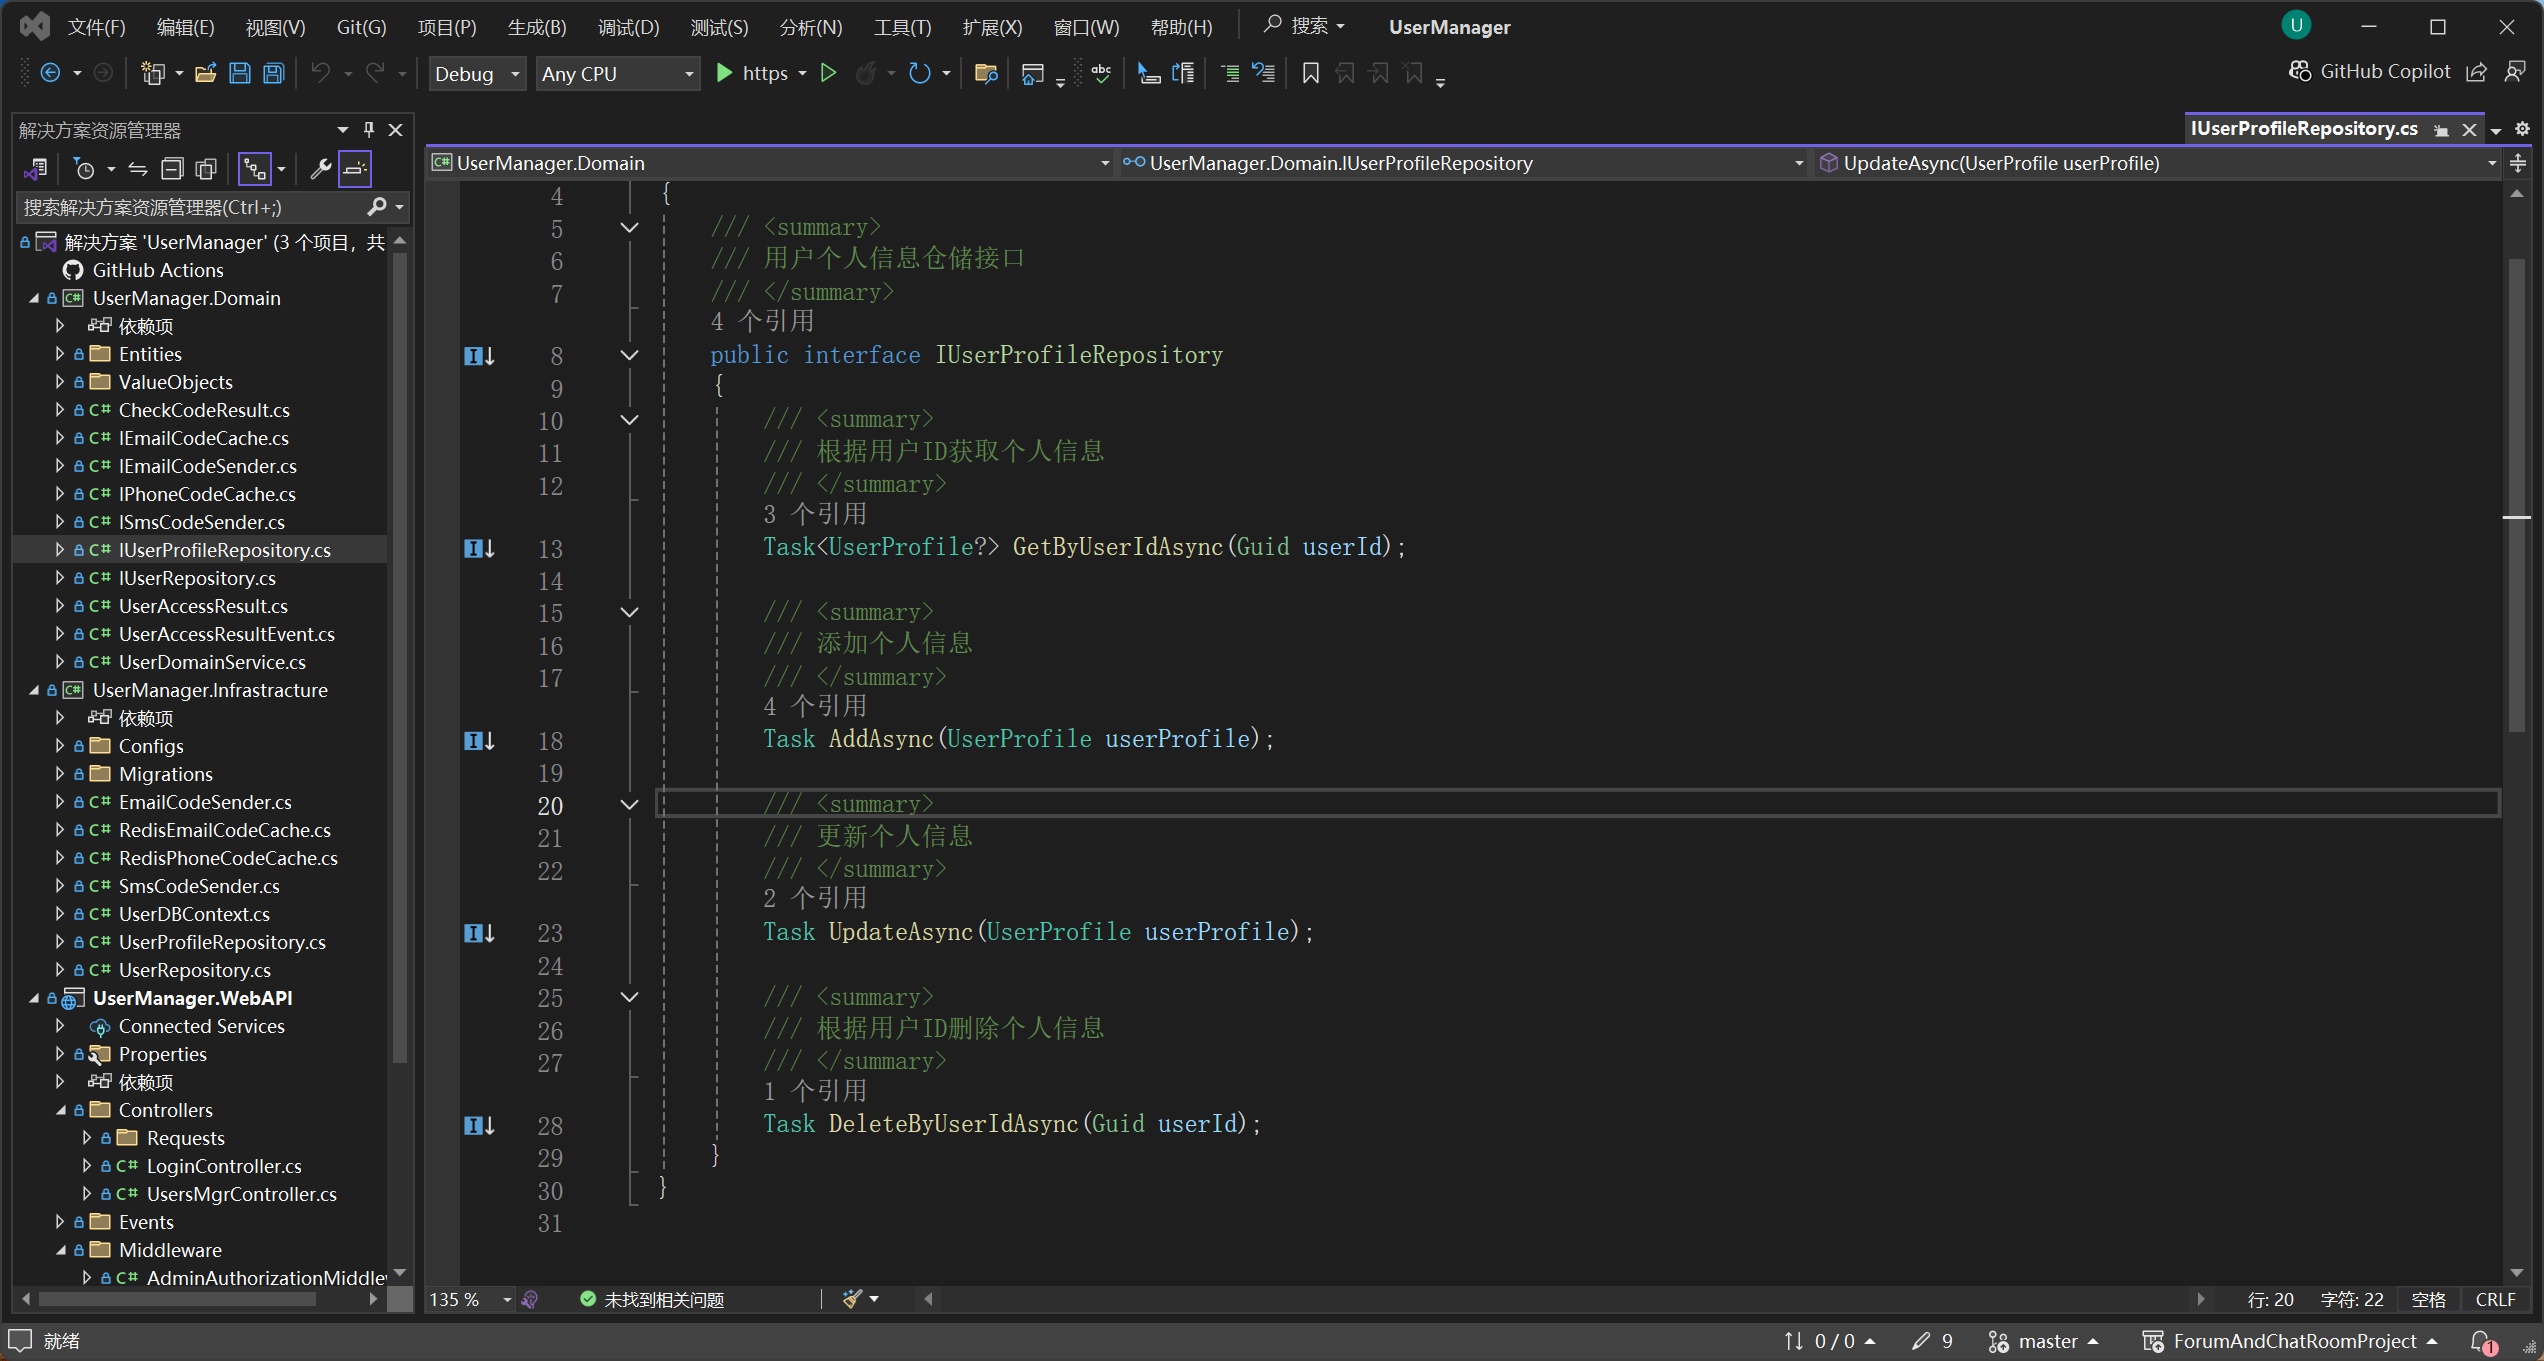The height and width of the screenshot is (1361, 2544).
Task: Collapse code block at line 8
Action: coord(629,355)
